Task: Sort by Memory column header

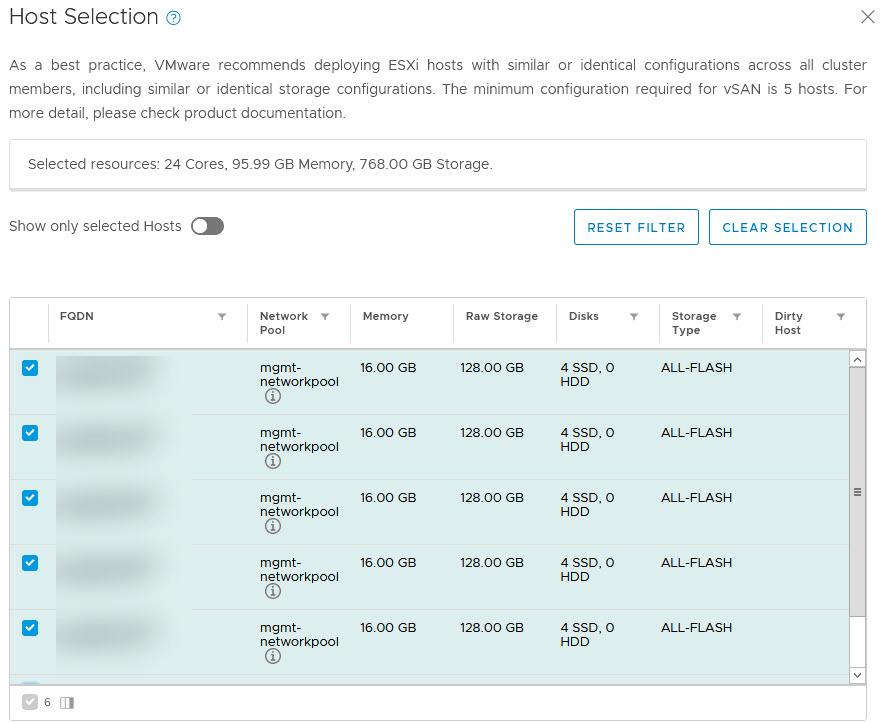Action: pyautogui.click(x=386, y=317)
